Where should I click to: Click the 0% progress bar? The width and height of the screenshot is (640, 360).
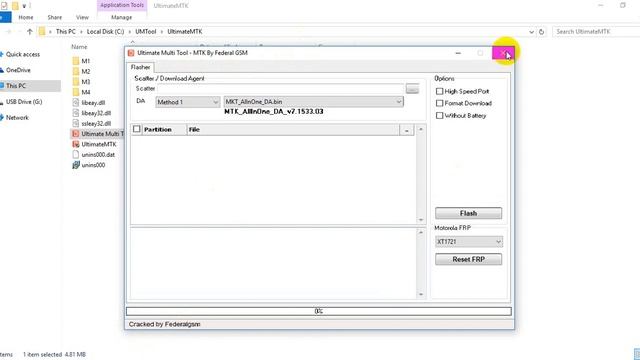pos(318,311)
